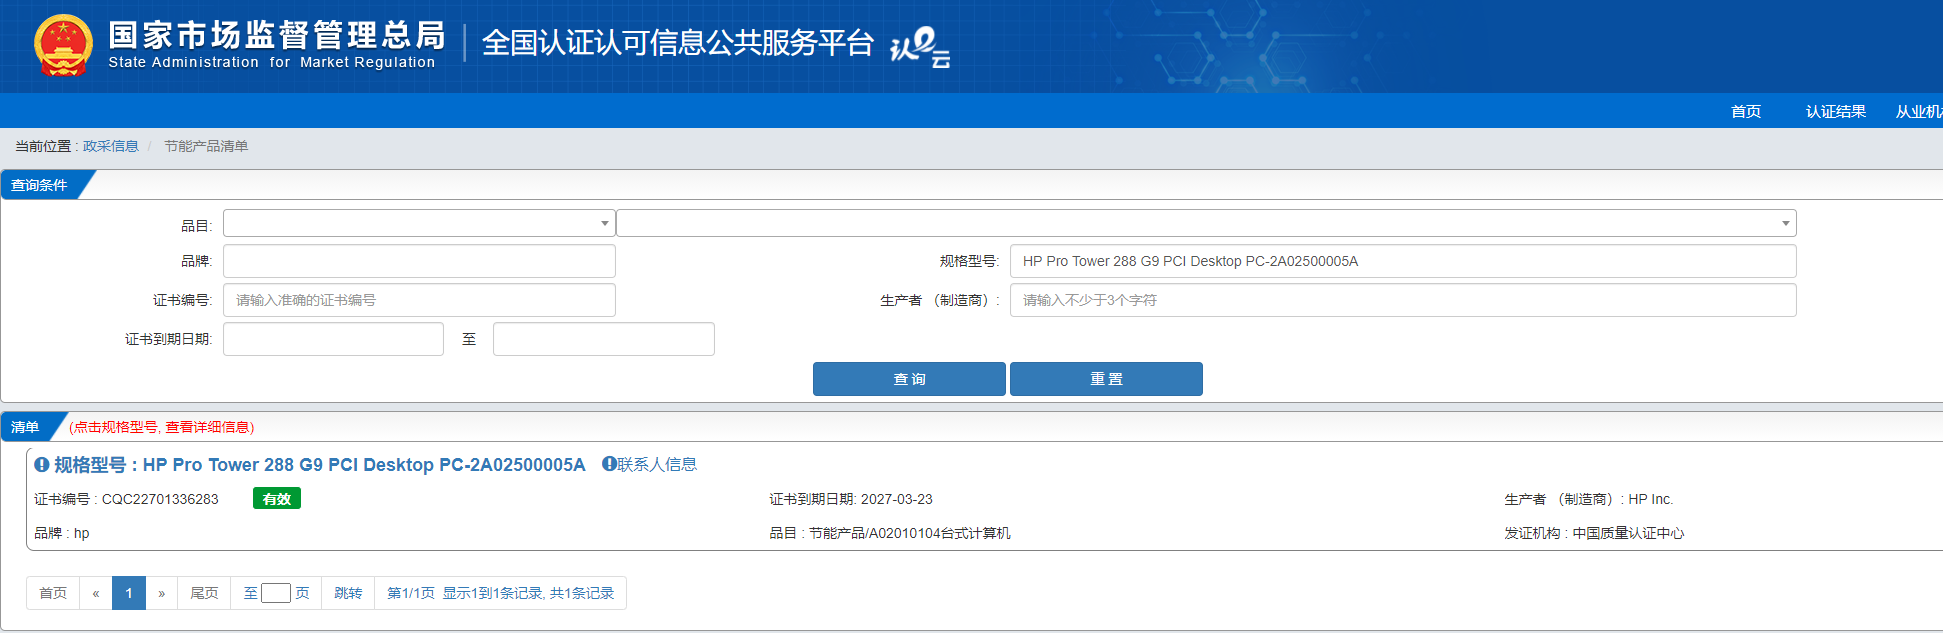Click the 认e云 cloud logo

click(x=920, y=47)
